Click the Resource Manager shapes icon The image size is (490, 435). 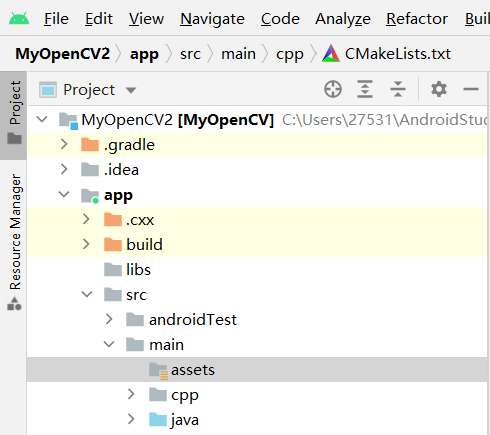tap(14, 304)
